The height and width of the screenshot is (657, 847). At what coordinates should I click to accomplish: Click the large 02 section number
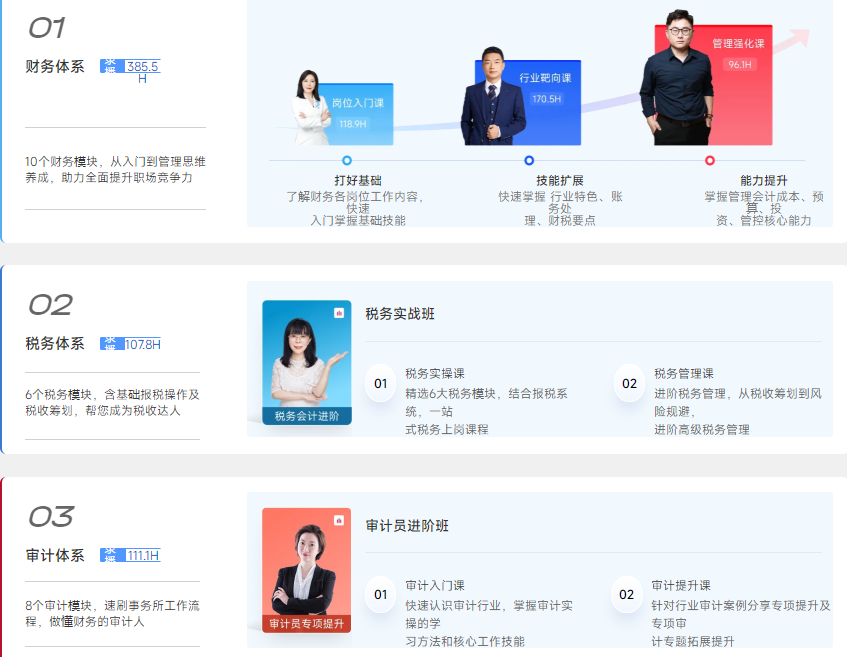point(50,305)
